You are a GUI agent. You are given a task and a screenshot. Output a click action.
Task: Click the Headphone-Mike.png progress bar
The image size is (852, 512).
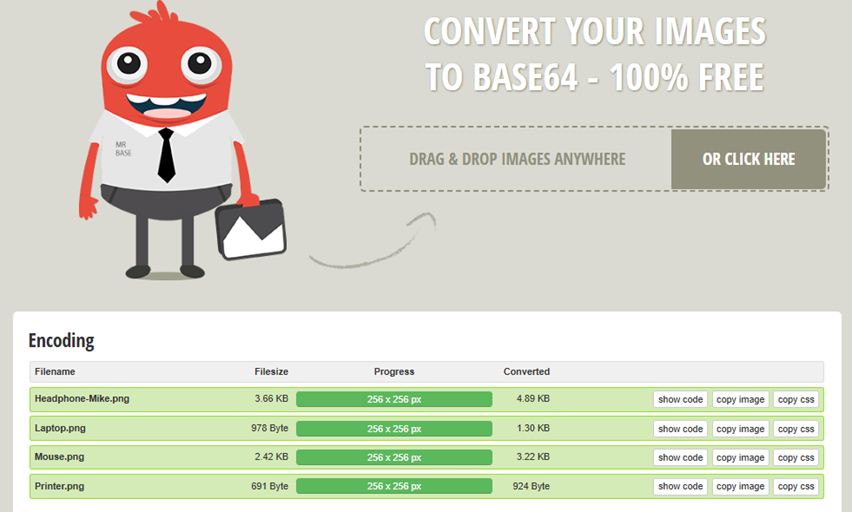click(x=394, y=399)
